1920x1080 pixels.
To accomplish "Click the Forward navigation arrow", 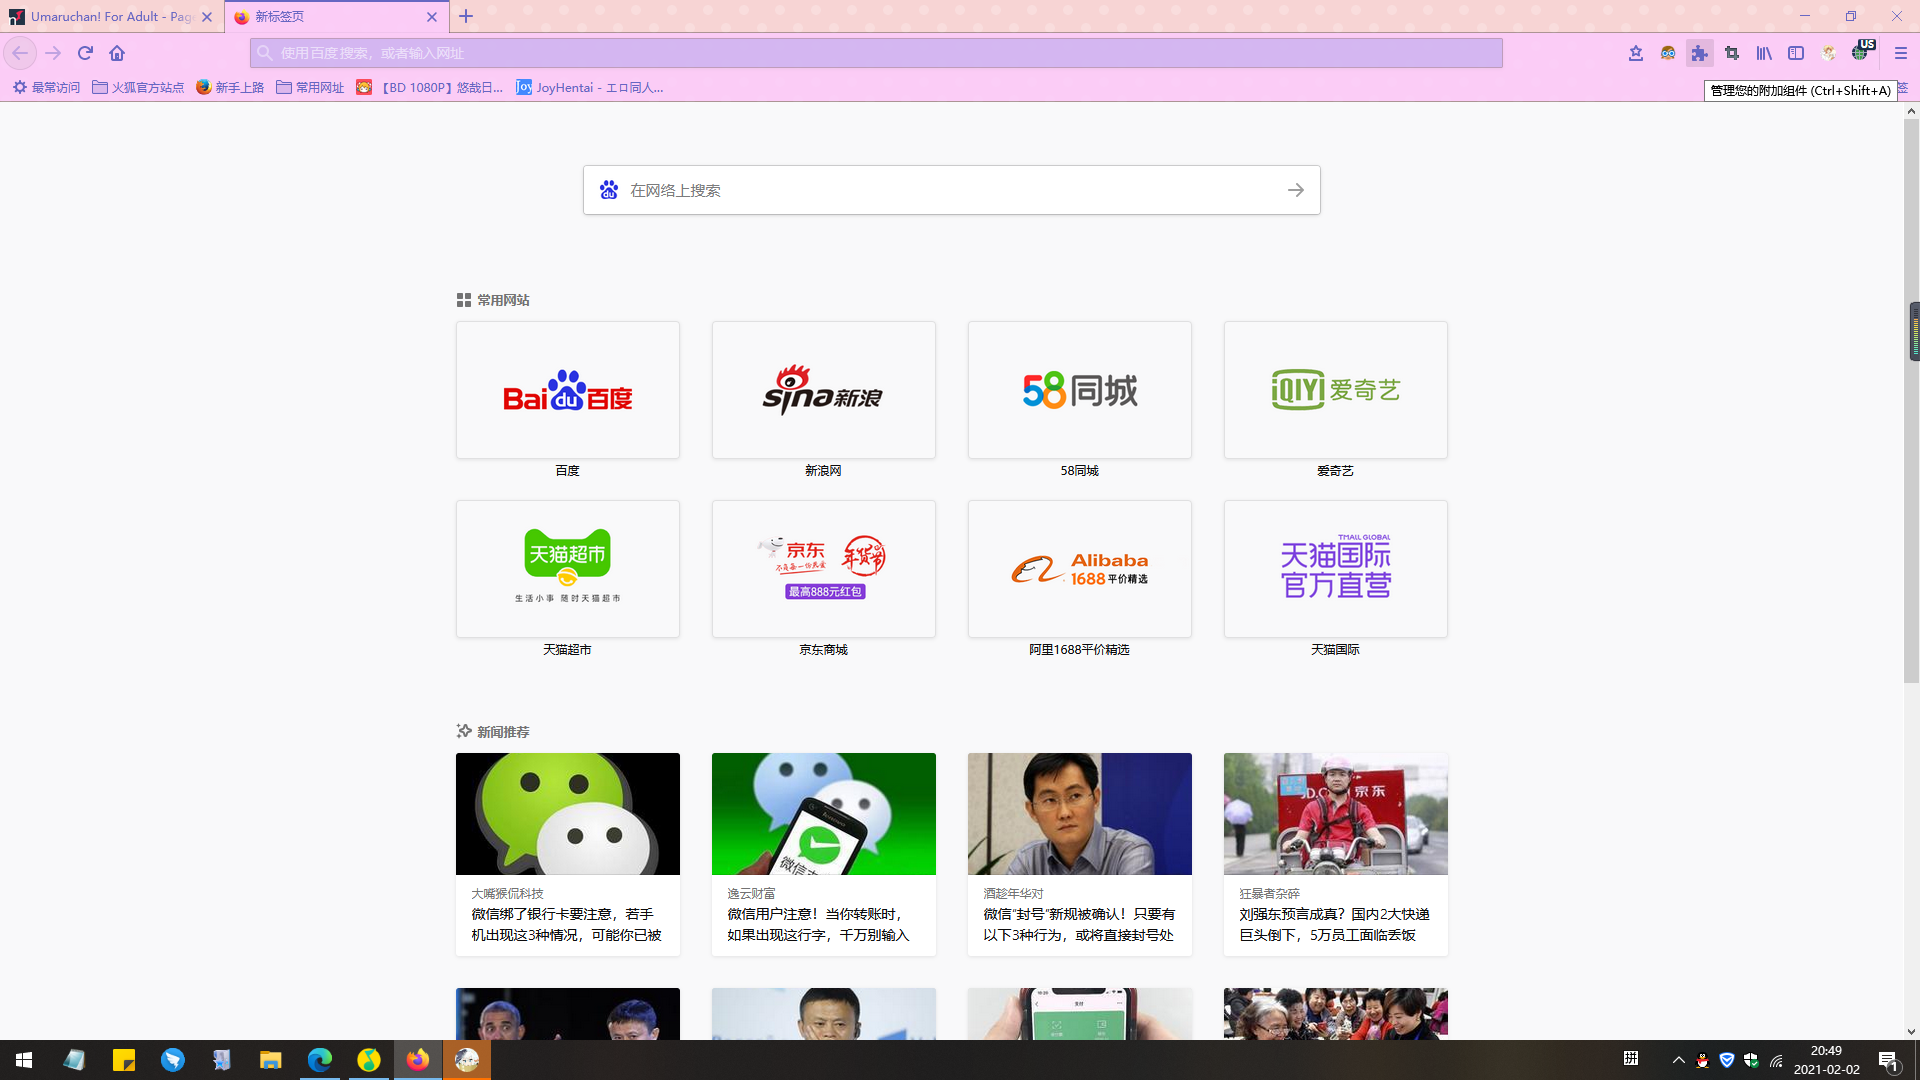I will pyautogui.click(x=54, y=53).
